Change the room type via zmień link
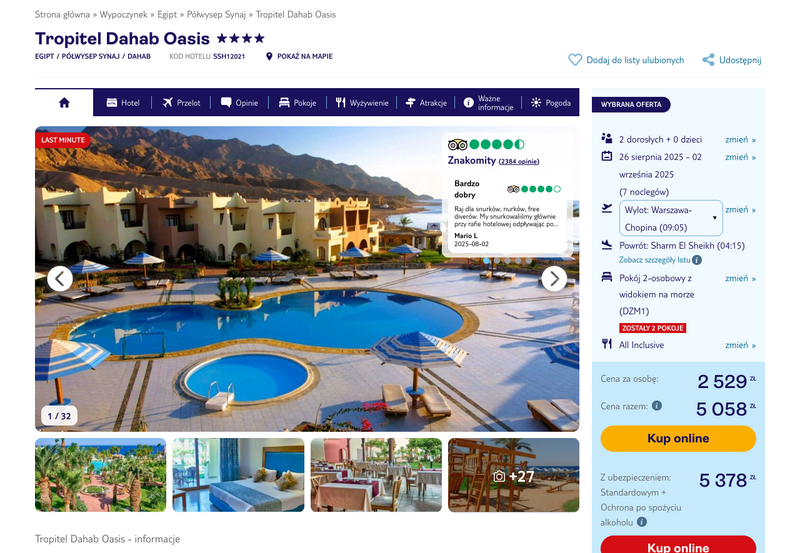The height and width of the screenshot is (553, 800). 740,278
